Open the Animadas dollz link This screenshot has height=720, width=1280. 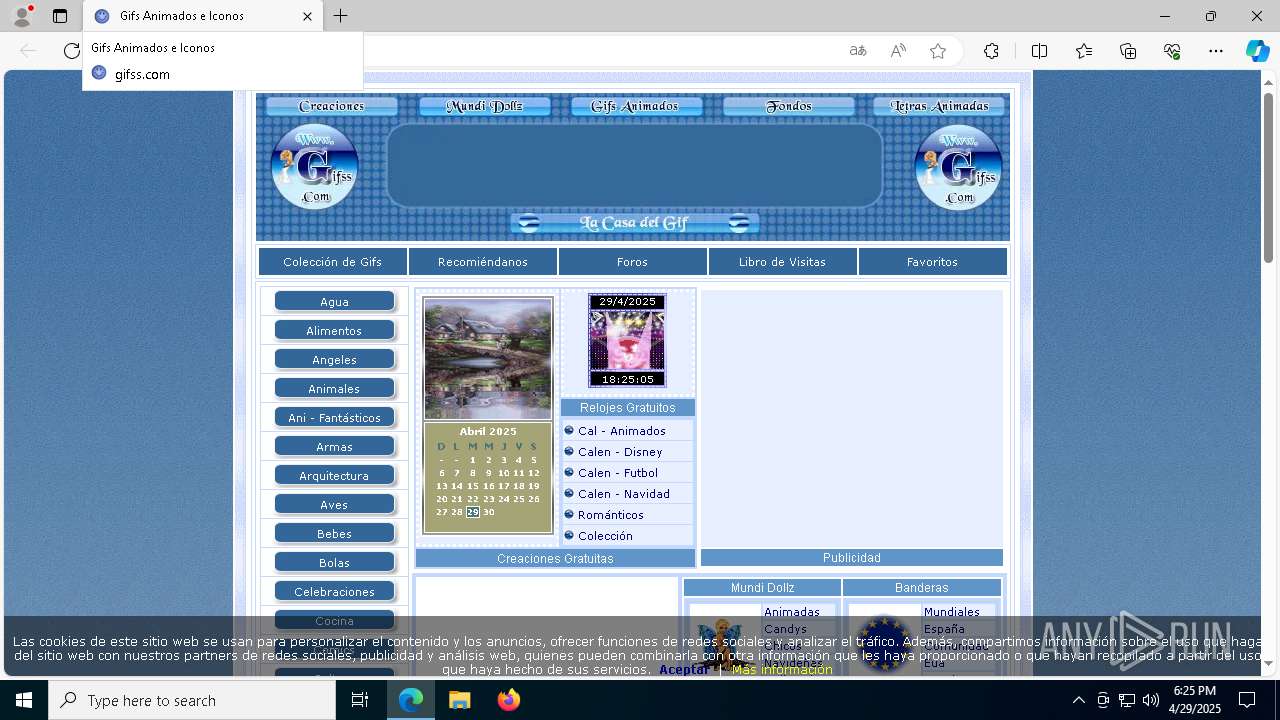pos(792,612)
